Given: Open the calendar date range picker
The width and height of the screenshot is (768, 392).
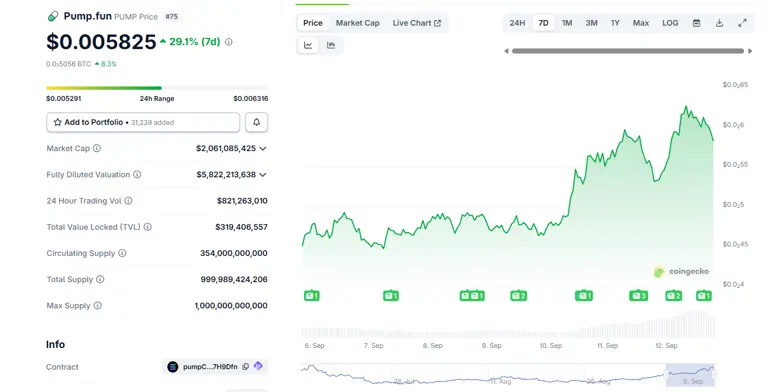Looking at the screenshot, I should click(696, 23).
